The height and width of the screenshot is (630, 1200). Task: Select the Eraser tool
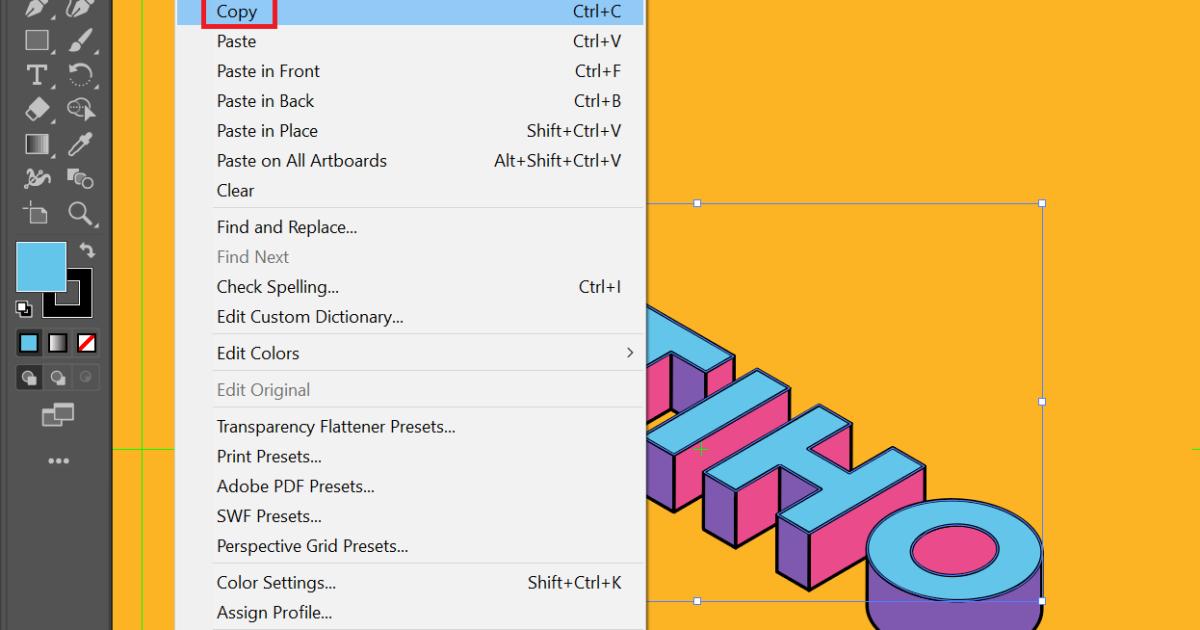point(37,108)
